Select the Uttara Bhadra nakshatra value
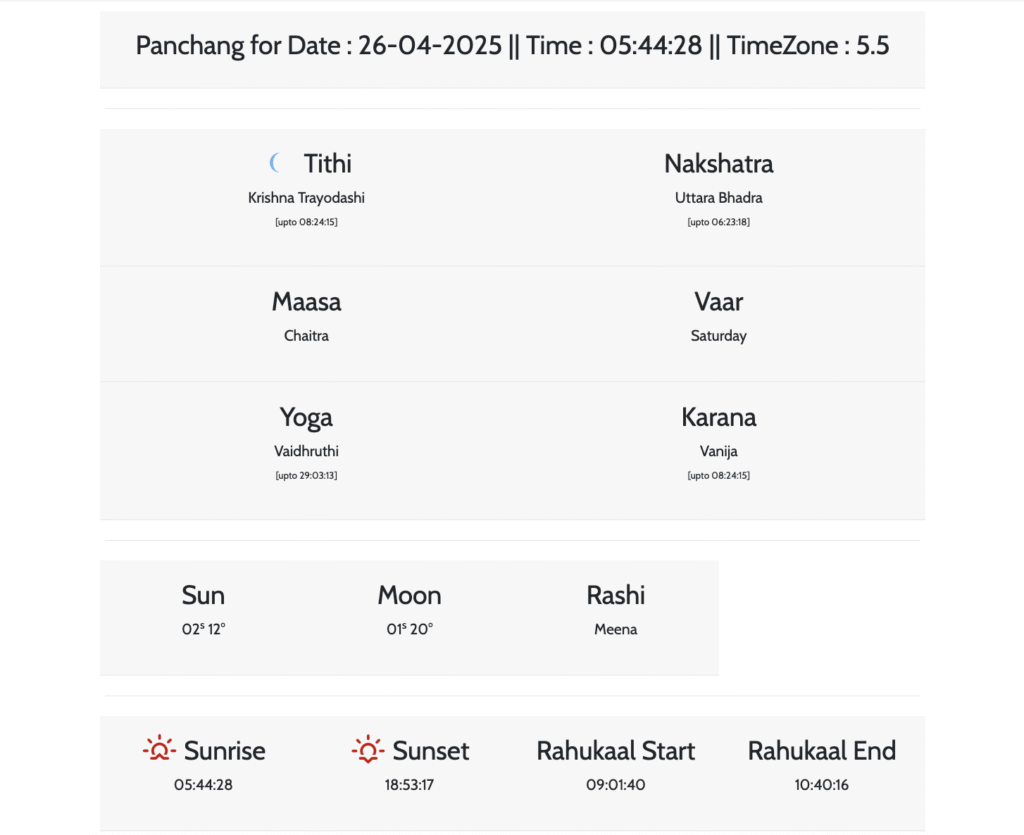This screenshot has height=835, width=1024. pos(718,198)
